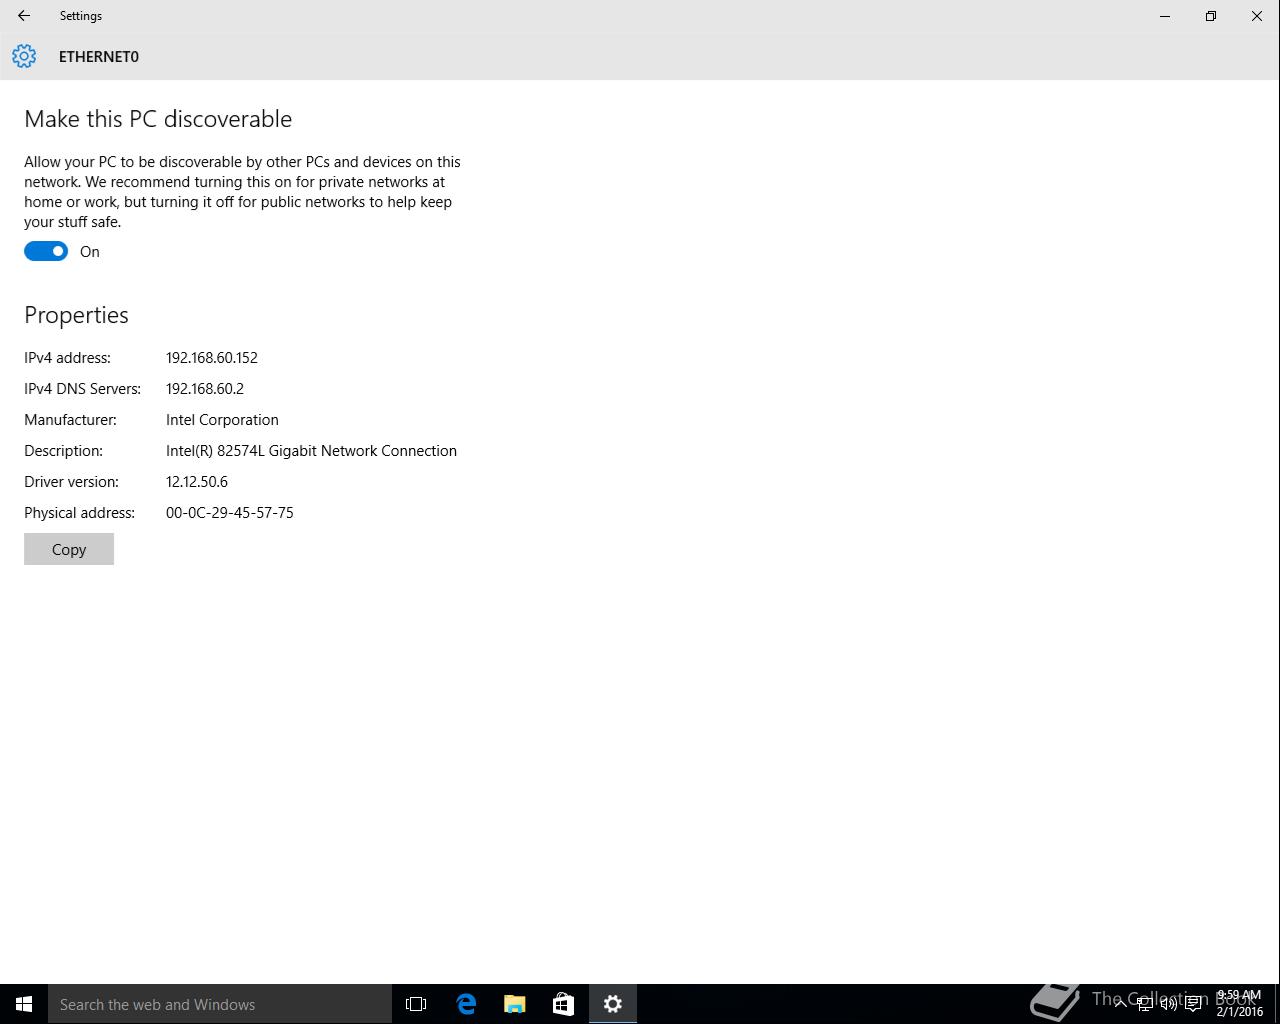Open the Windows Store from the taskbar
Viewport: 1280px width, 1024px height.
(x=564, y=1004)
